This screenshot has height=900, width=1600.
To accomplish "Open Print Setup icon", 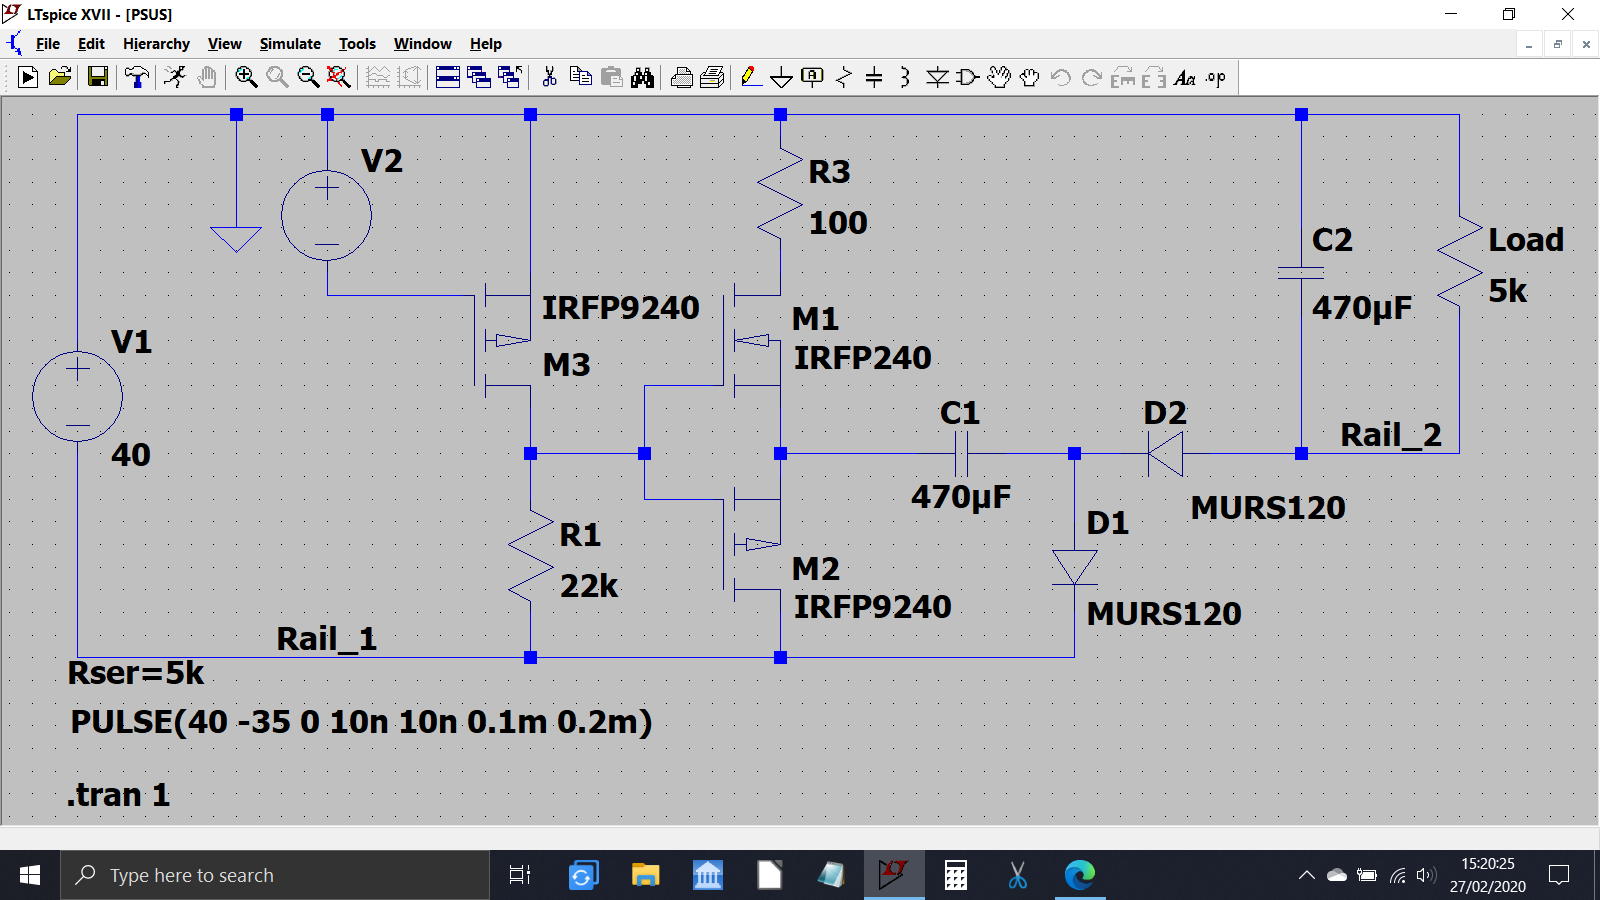I will click(x=713, y=77).
